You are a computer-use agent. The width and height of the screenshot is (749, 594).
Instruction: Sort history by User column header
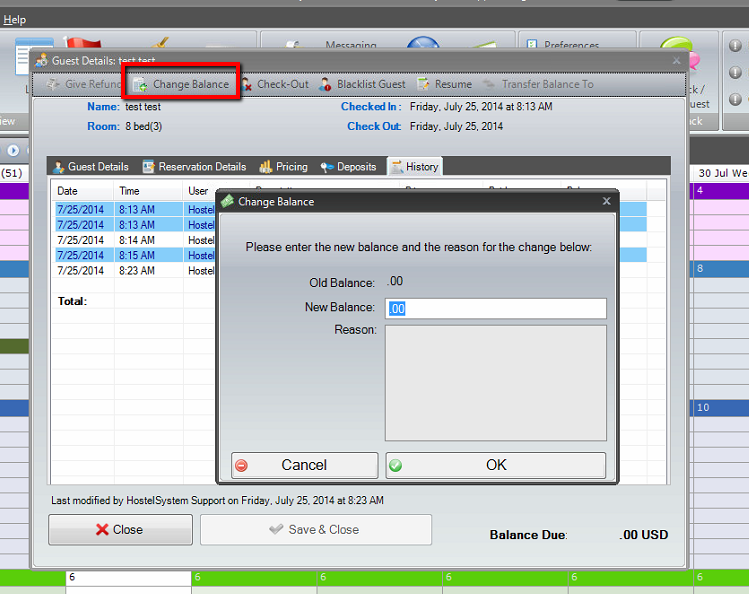tap(198, 191)
